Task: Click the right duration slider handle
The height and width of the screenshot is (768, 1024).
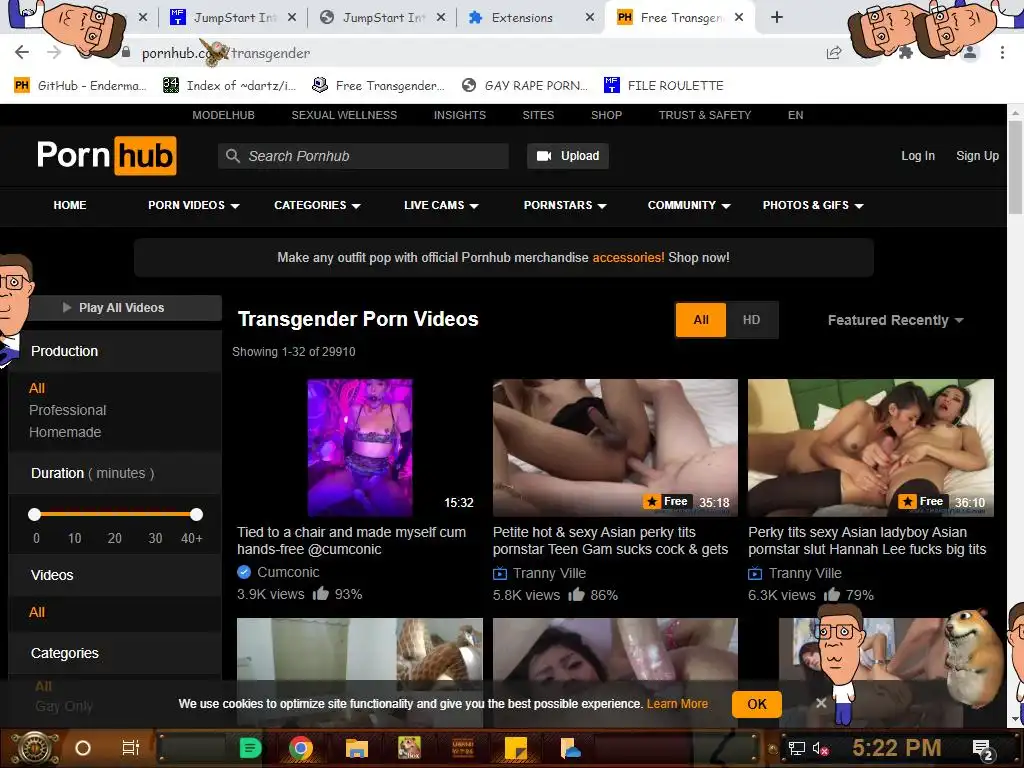Action: pos(197,515)
